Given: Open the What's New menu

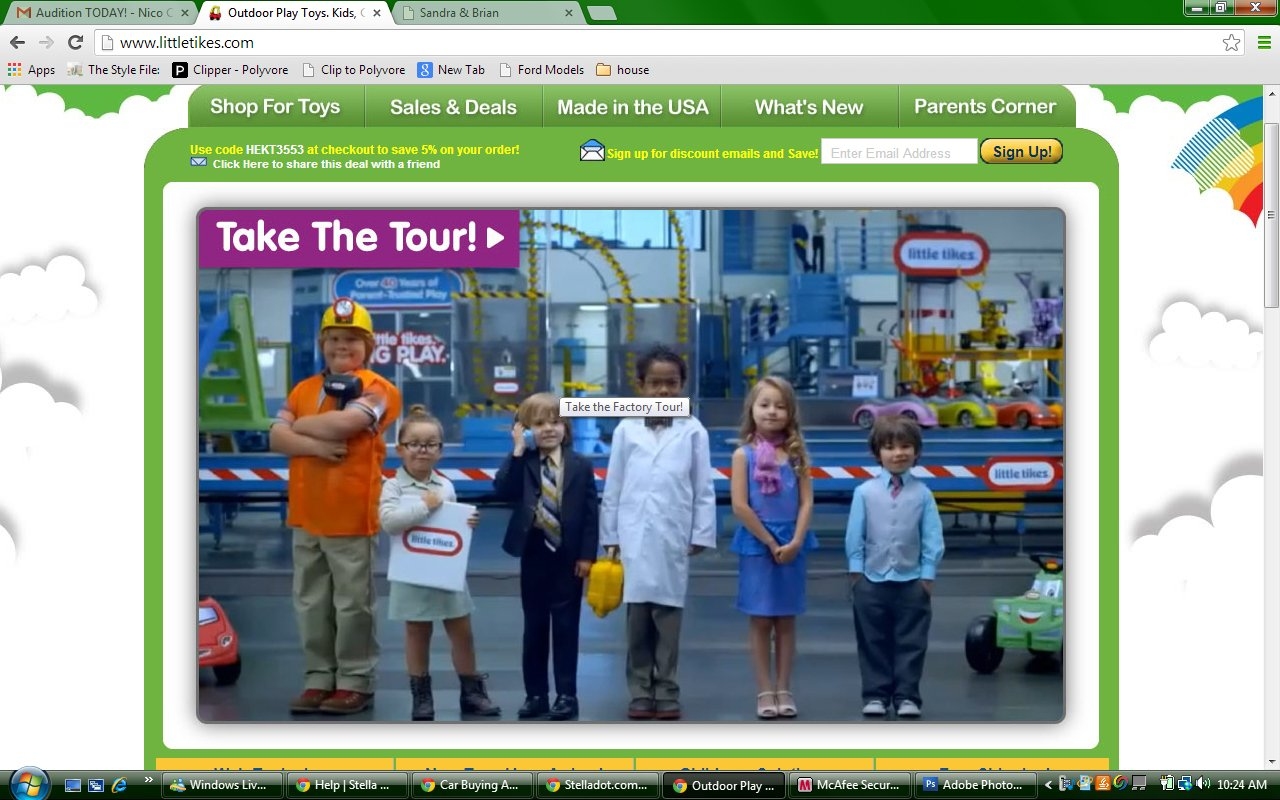Looking at the screenshot, I should 809,107.
